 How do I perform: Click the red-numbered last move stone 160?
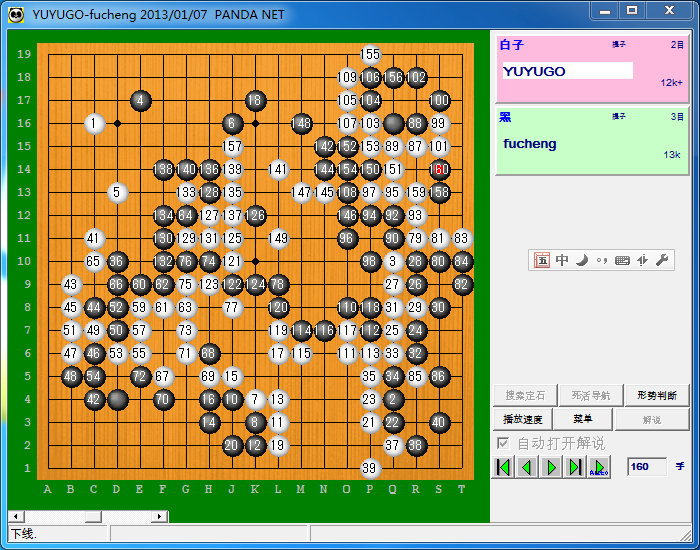click(439, 169)
